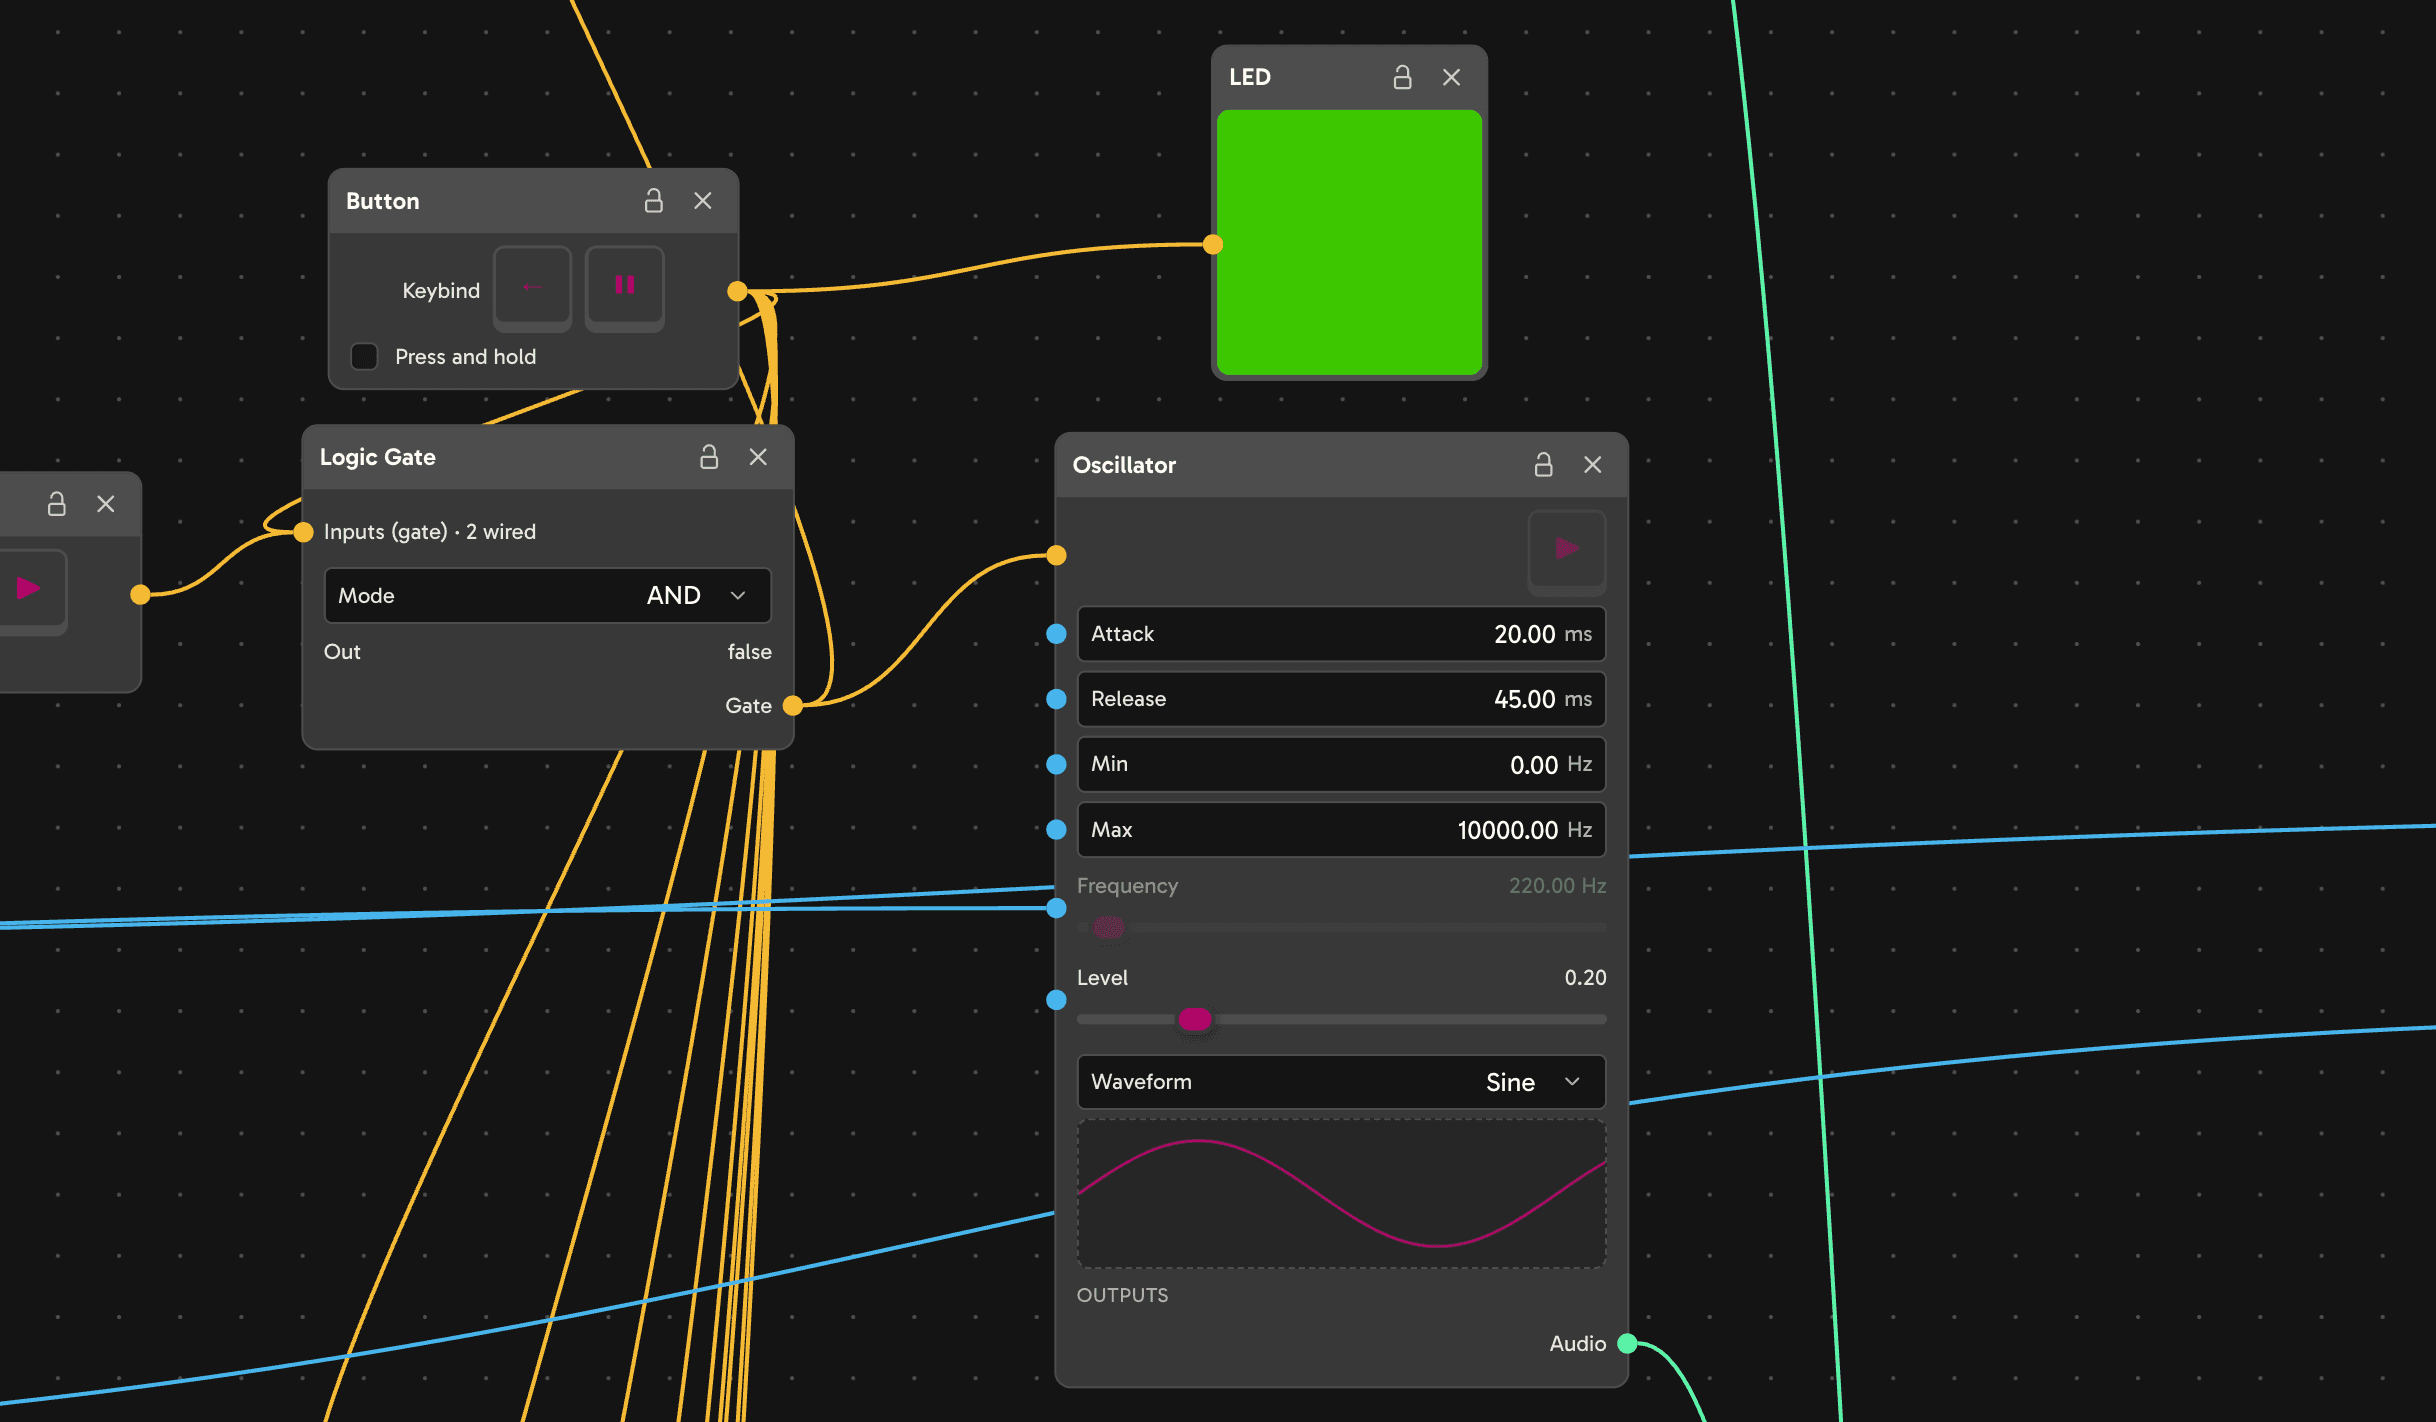Click the Release modulation input port
Screen dimensions: 2436x1422
1056,699
